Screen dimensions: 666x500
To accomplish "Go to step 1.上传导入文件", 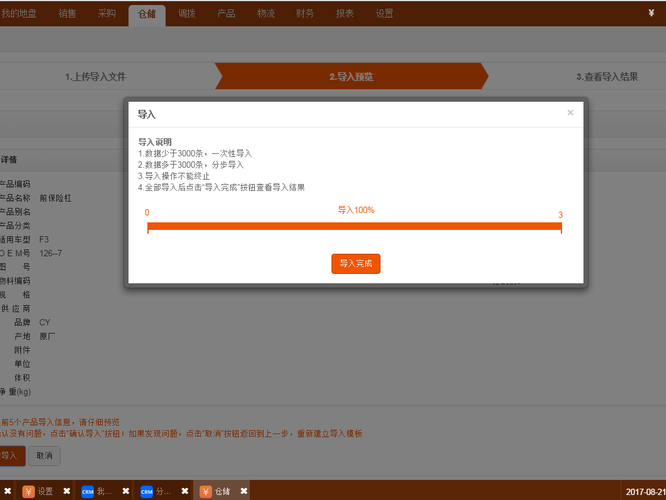I will [95, 77].
